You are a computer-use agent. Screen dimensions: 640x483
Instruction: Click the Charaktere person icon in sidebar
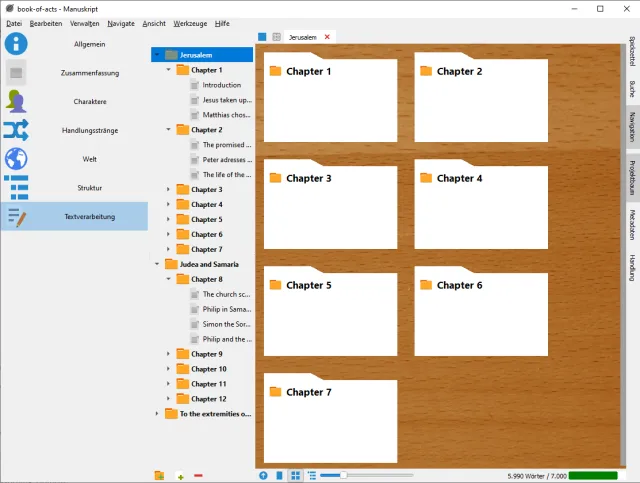(16, 101)
